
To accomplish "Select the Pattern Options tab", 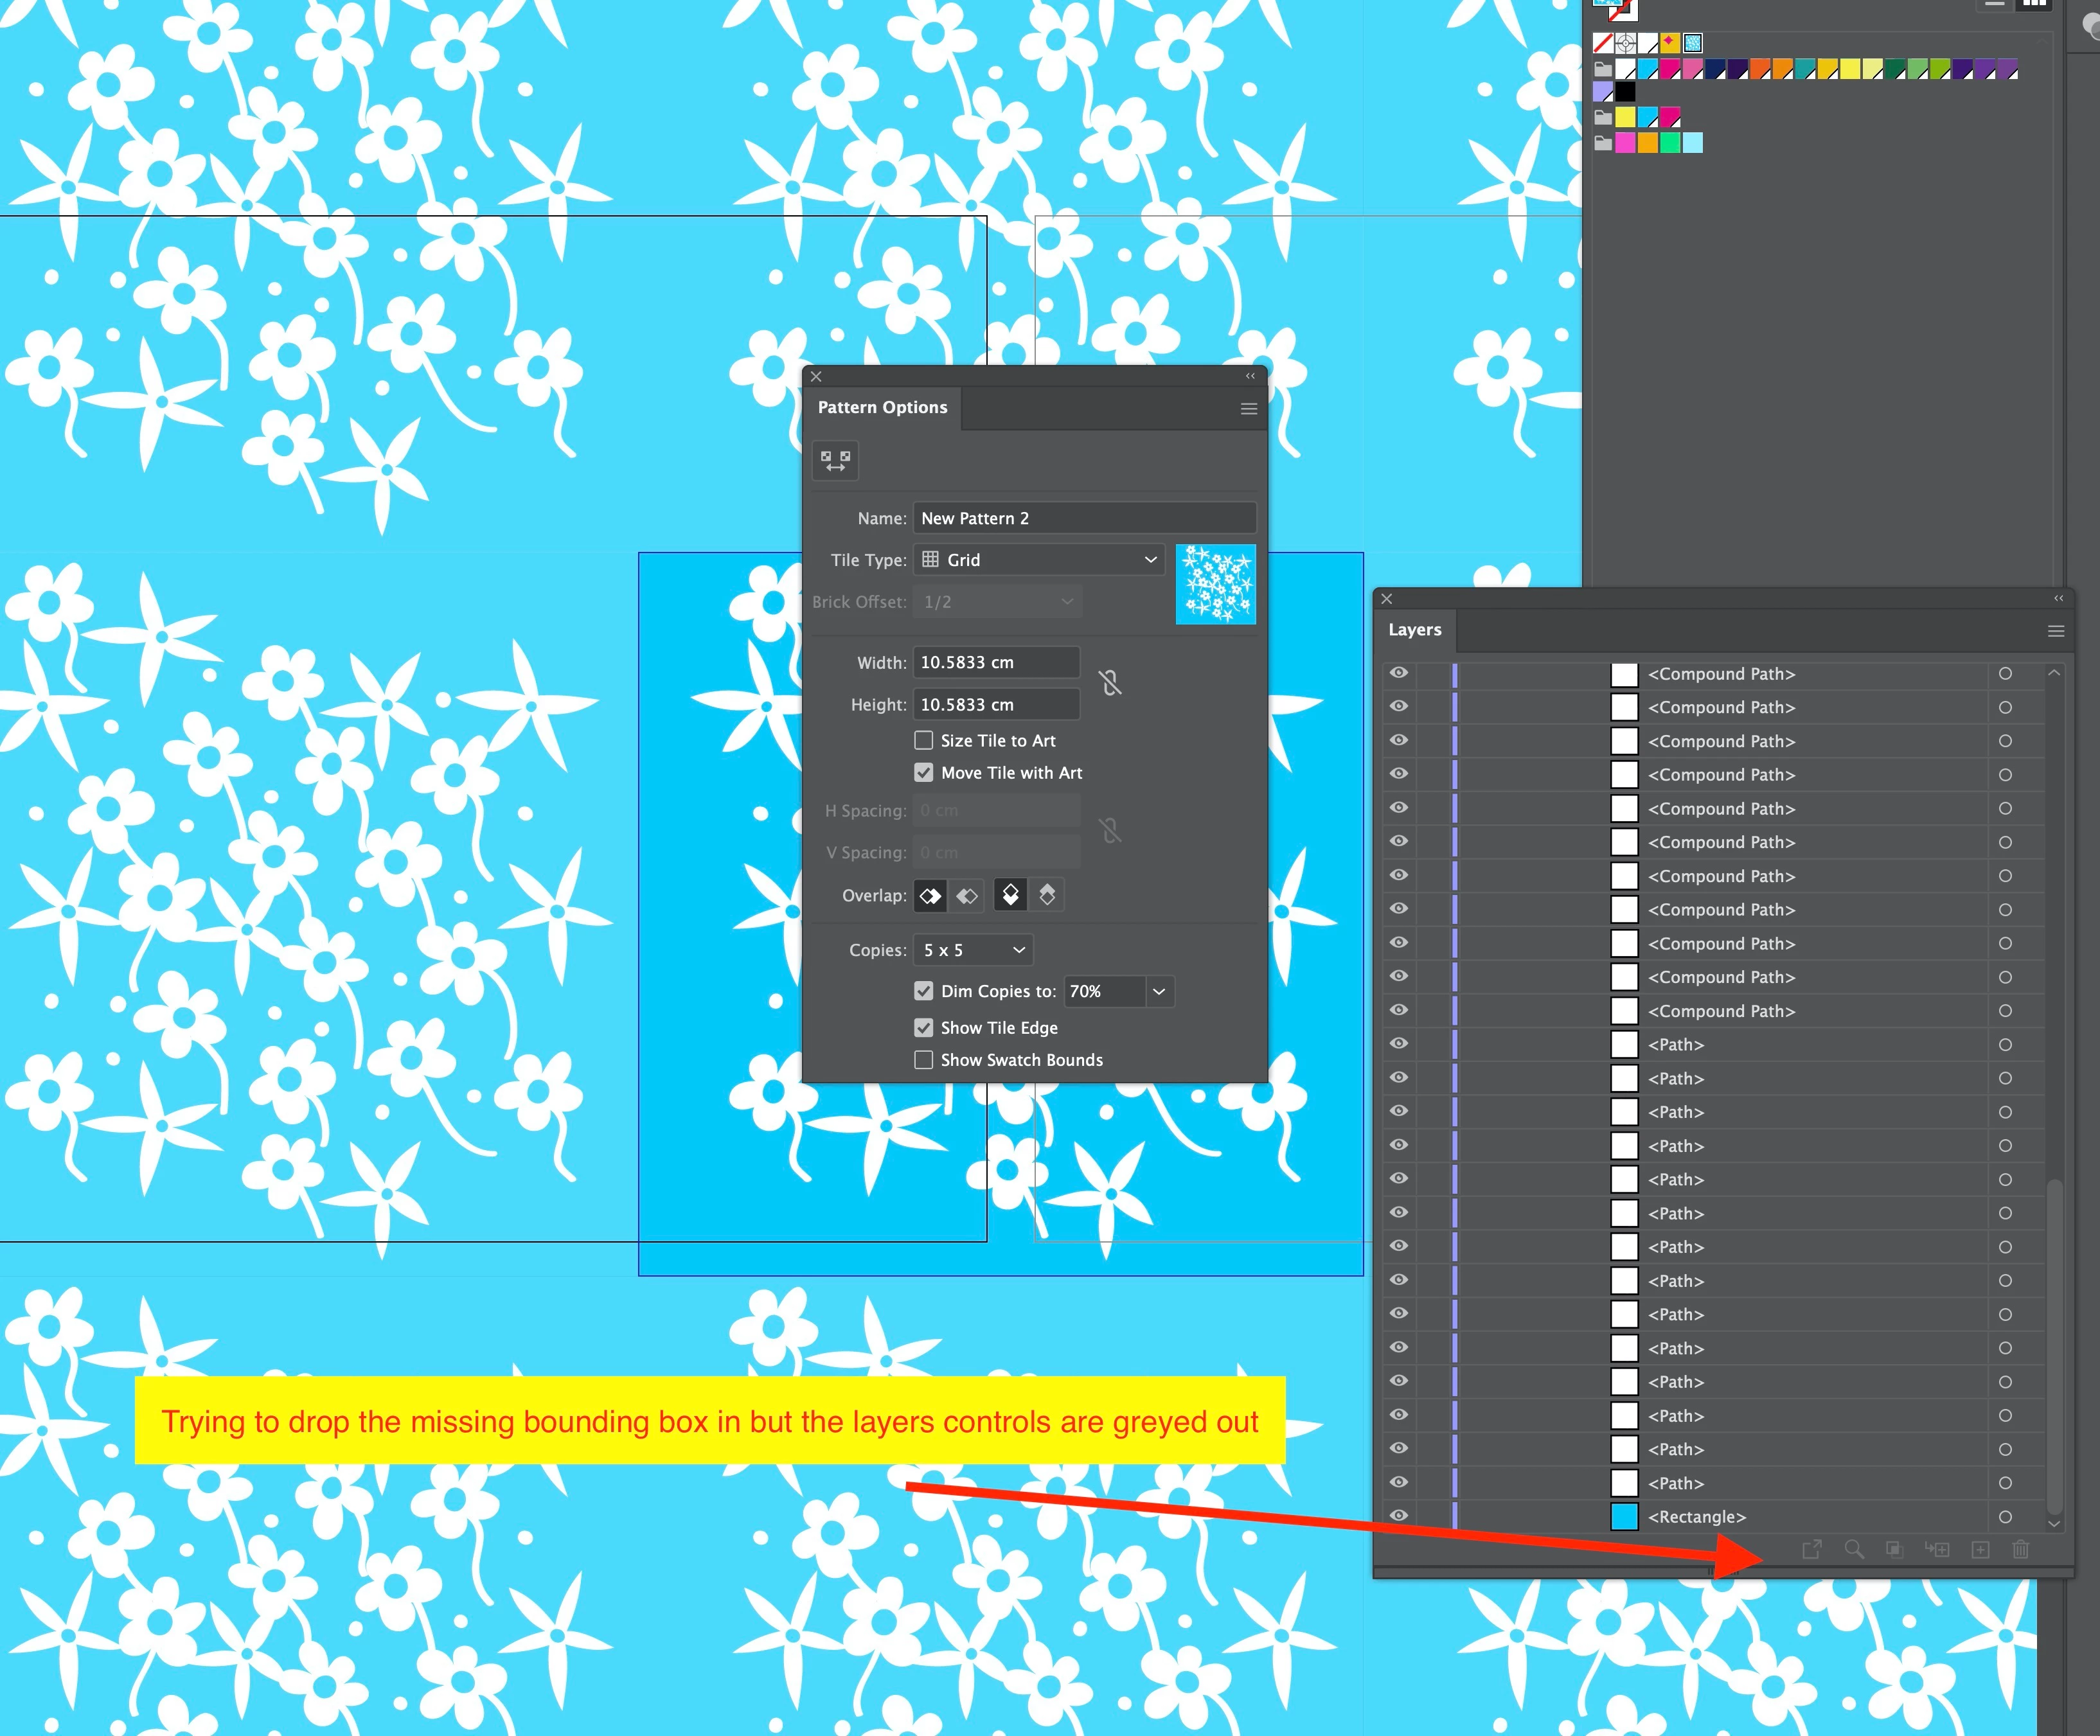I will (x=882, y=408).
